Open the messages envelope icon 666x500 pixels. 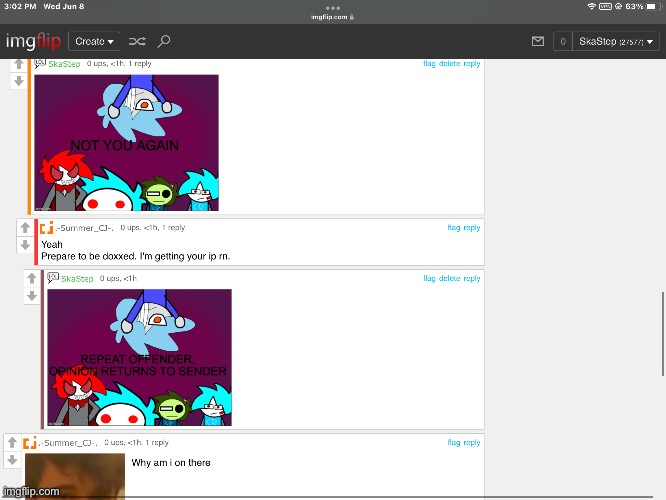coord(538,41)
